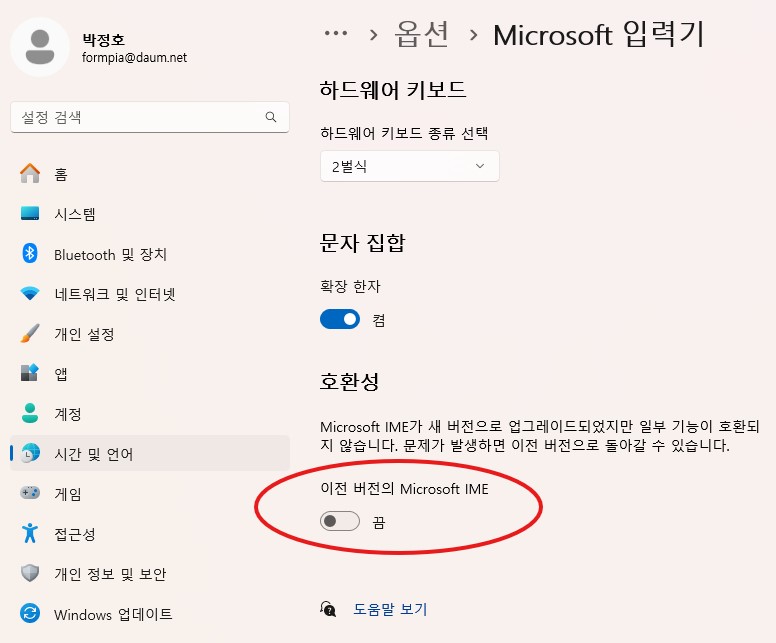
Task: Click the help headset icon
Action: click(328, 609)
